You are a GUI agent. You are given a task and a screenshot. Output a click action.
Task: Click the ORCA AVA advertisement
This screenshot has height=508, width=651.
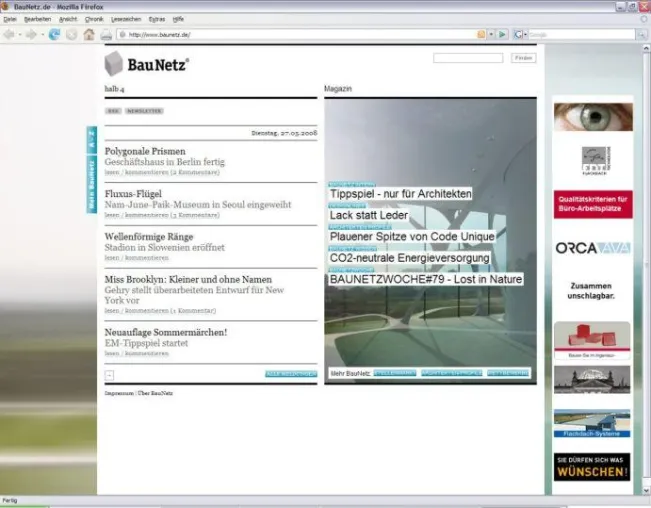(593, 248)
